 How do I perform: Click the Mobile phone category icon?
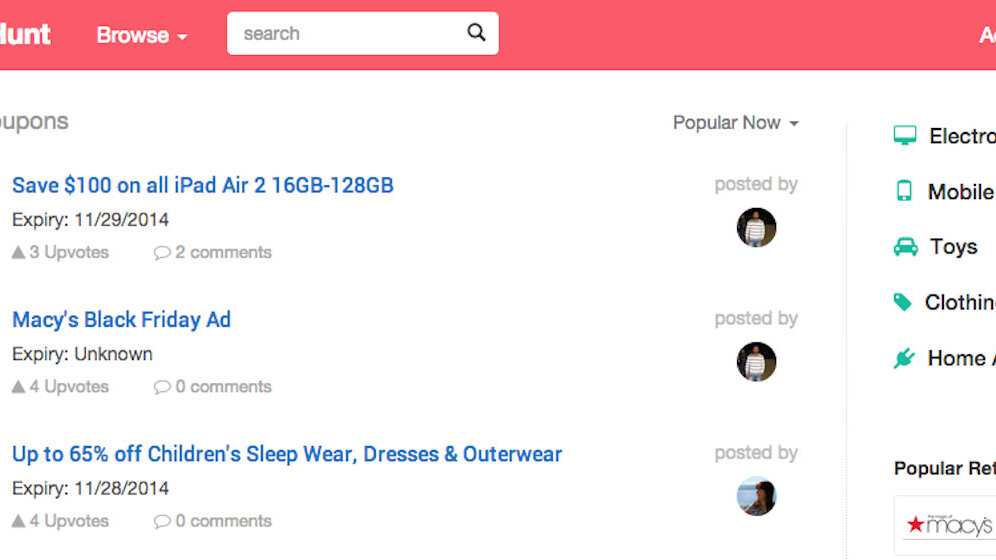pos(904,191)
